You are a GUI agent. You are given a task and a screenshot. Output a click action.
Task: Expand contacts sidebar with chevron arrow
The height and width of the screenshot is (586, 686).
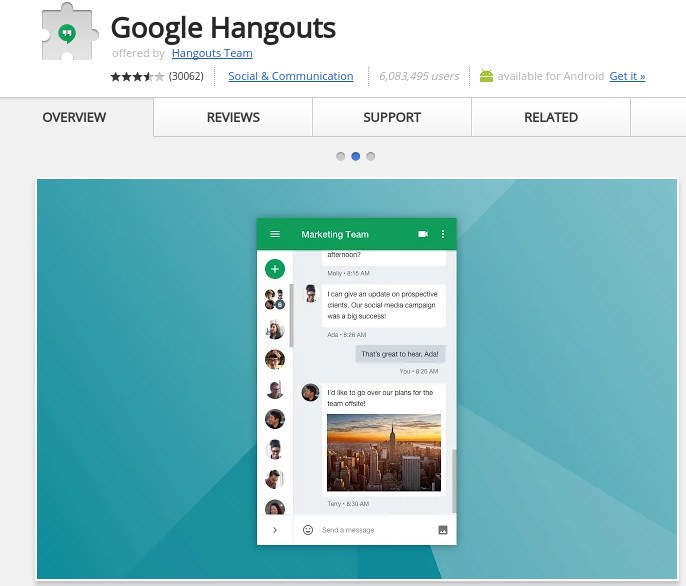[275, 530]
